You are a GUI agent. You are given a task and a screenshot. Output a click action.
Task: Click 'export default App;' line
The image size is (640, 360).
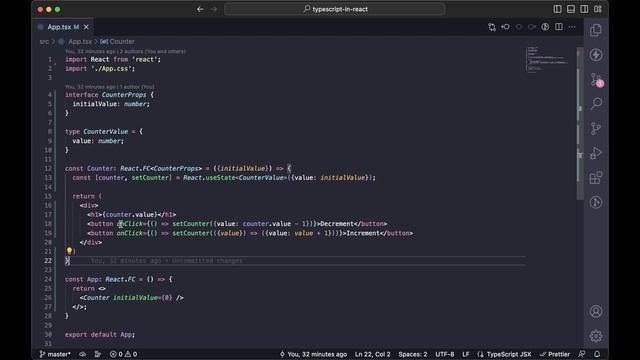tap(100, 335)
